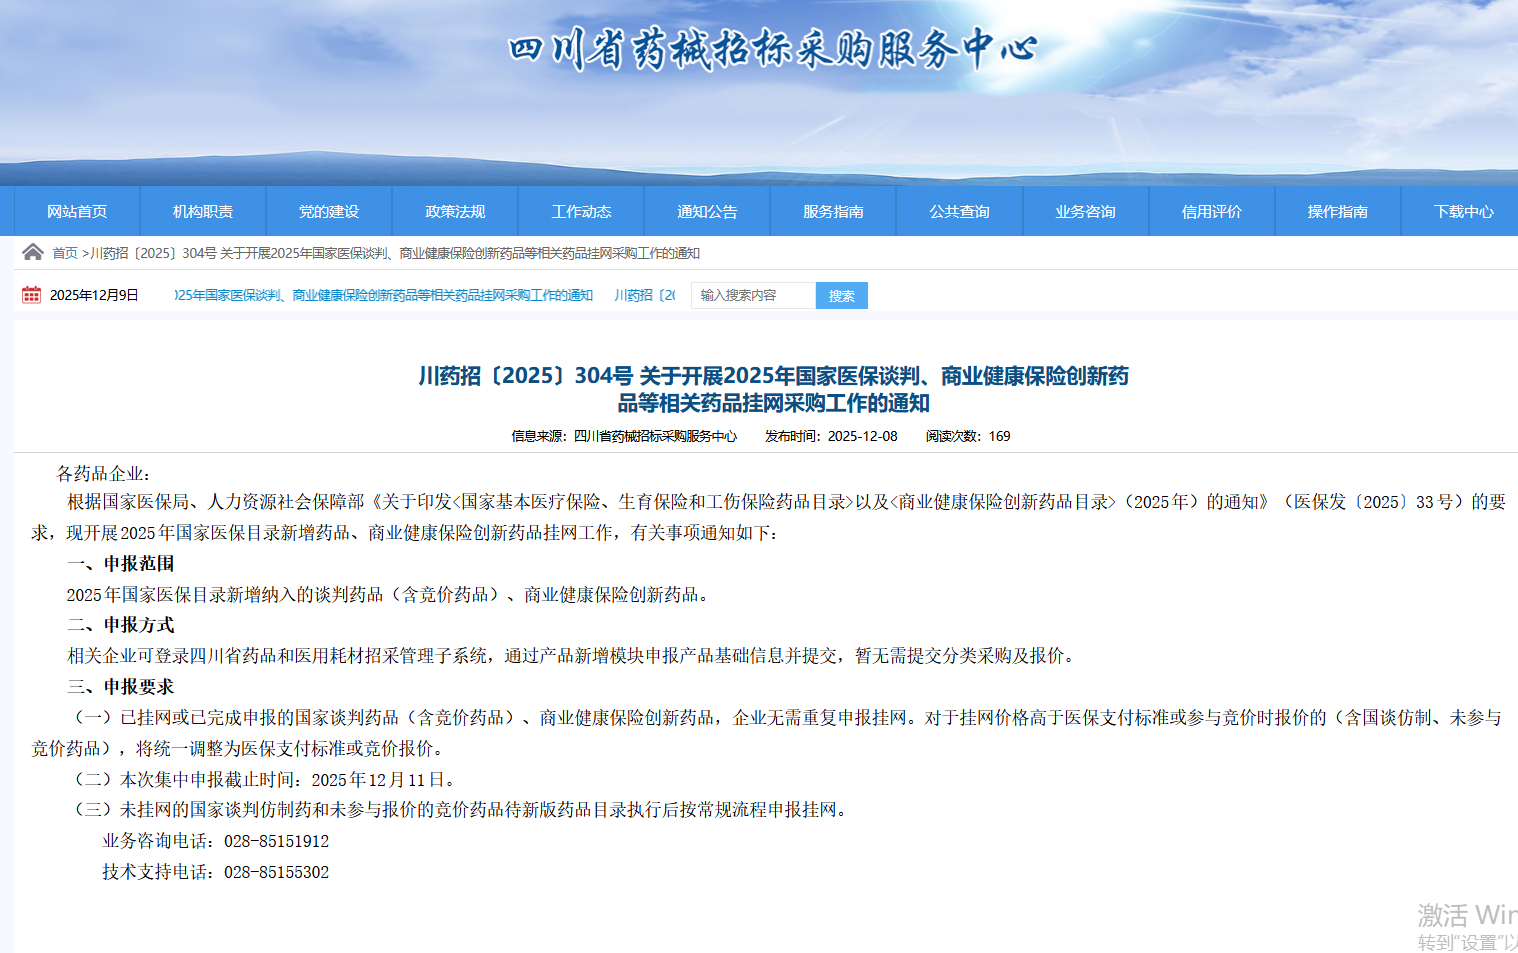Click the 首页 breadcrumb link
The width and height of the screenshot is (1518, 953).
pos(65,253)
